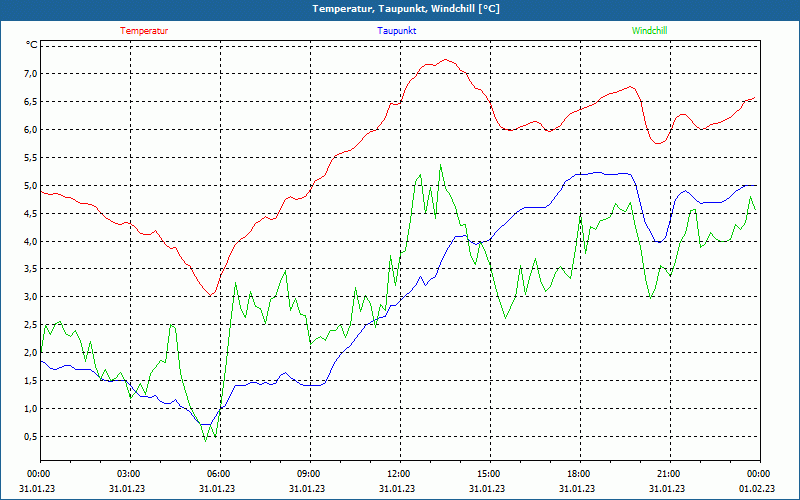Click the 4,5 y-axis value
This screenshot has width=800, height=500.
(31, 213)
